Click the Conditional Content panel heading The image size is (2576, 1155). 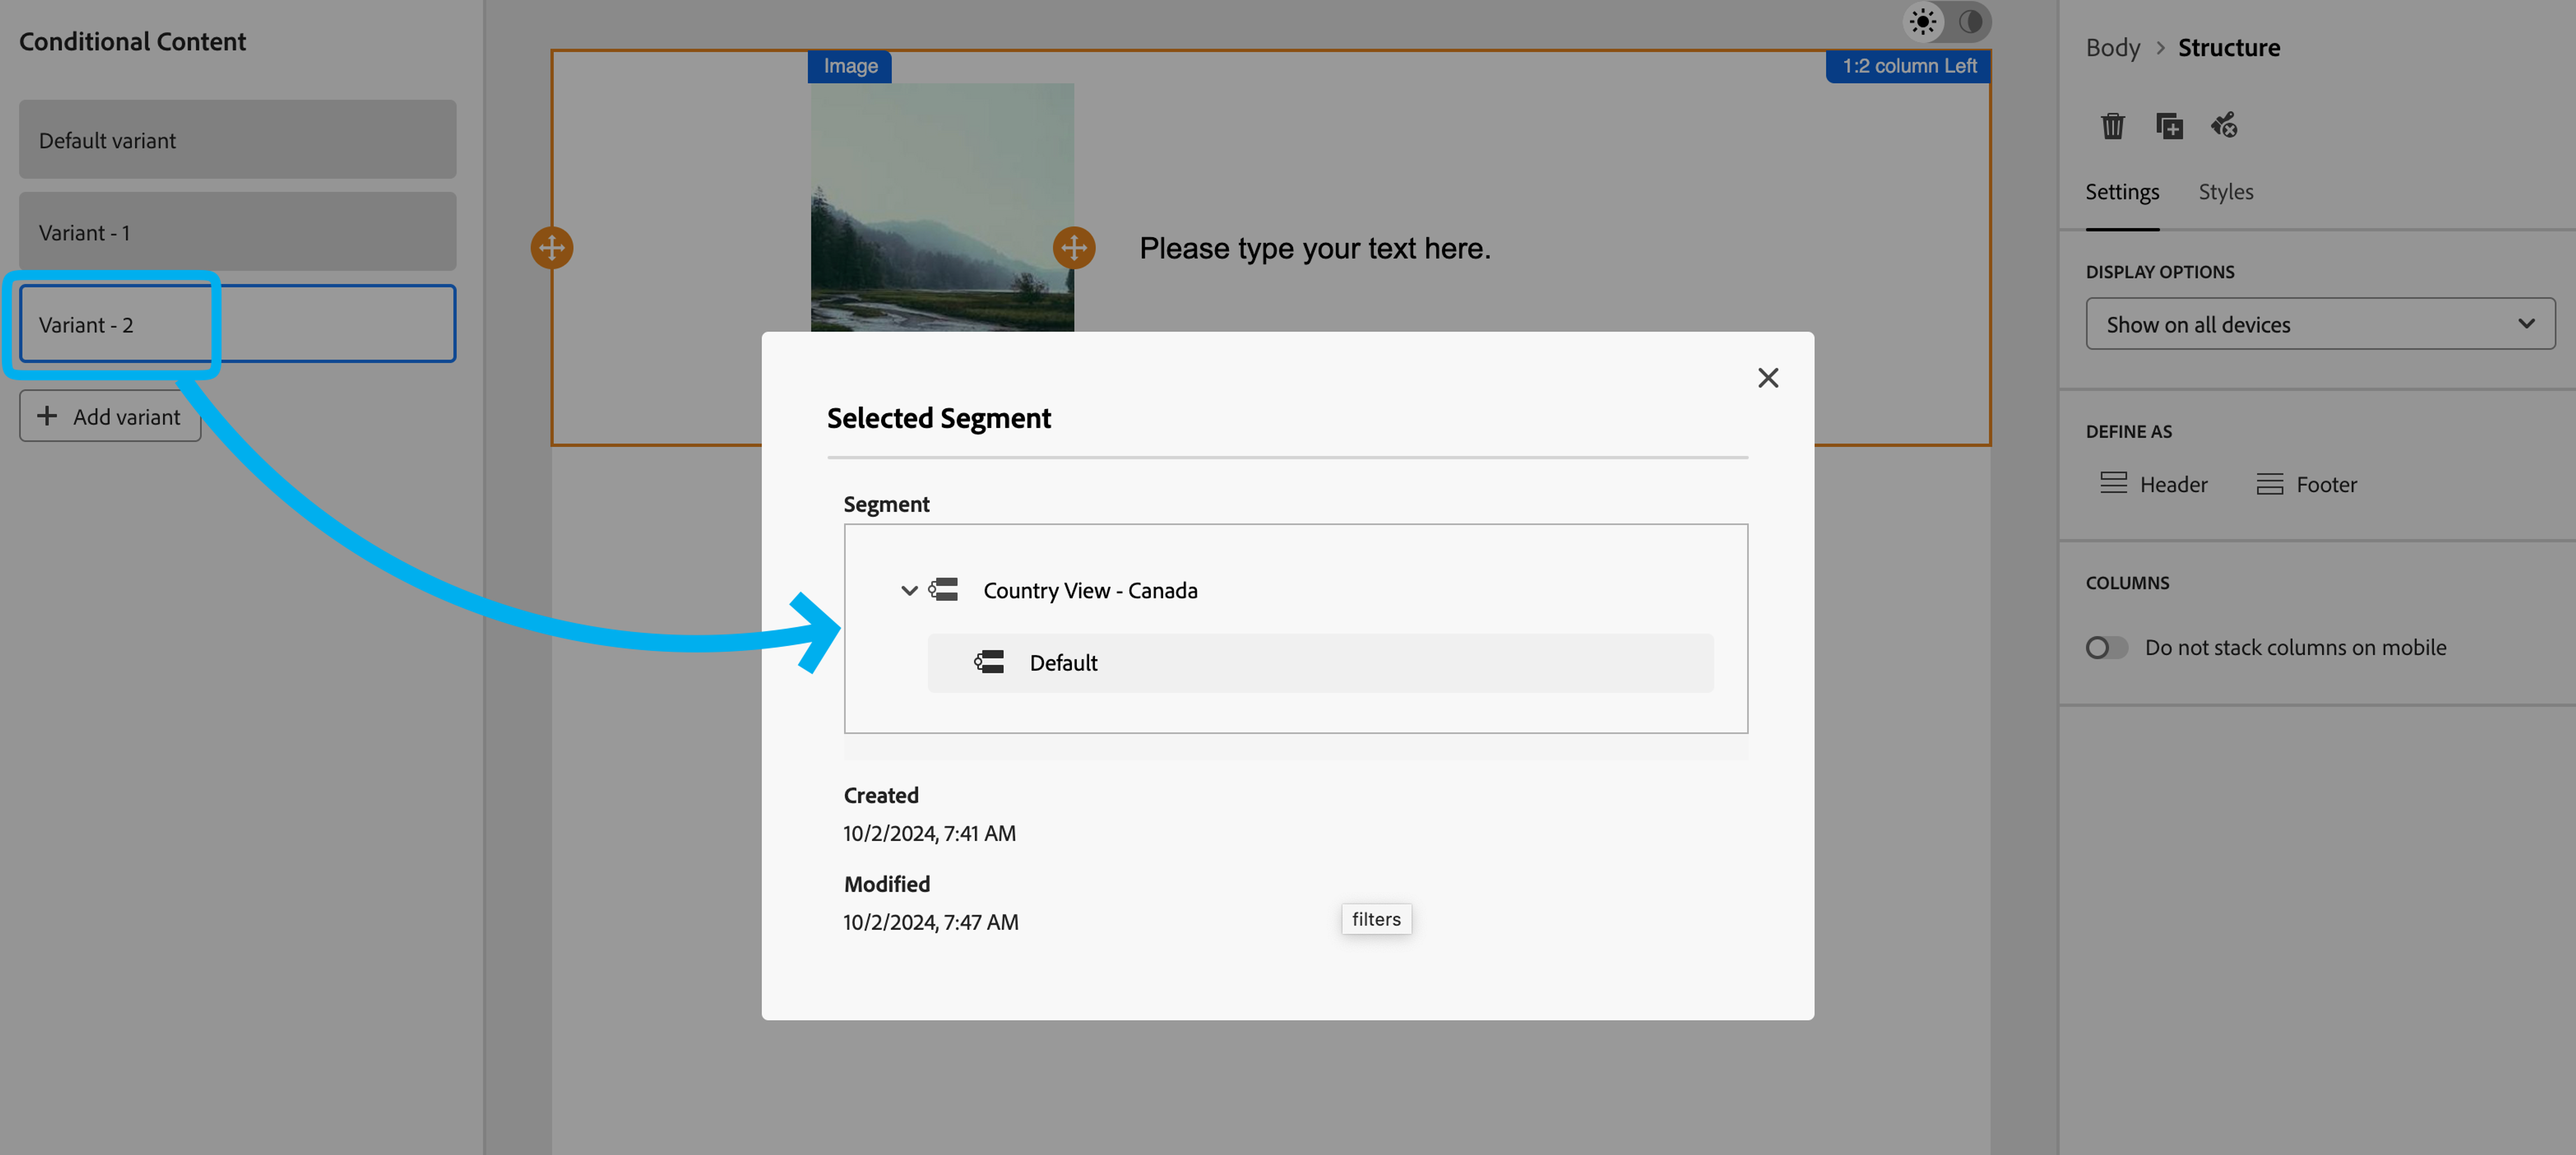[132, 42]
